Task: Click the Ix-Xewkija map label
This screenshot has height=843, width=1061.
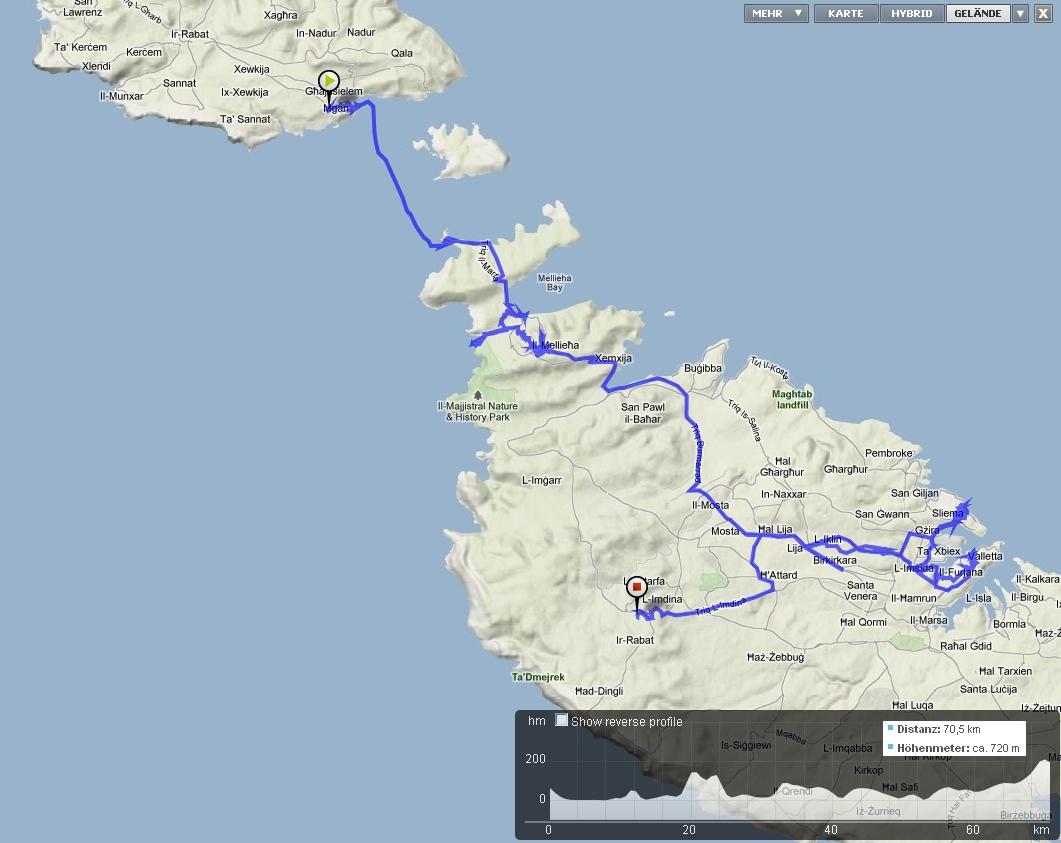Action: coord(244,92)
